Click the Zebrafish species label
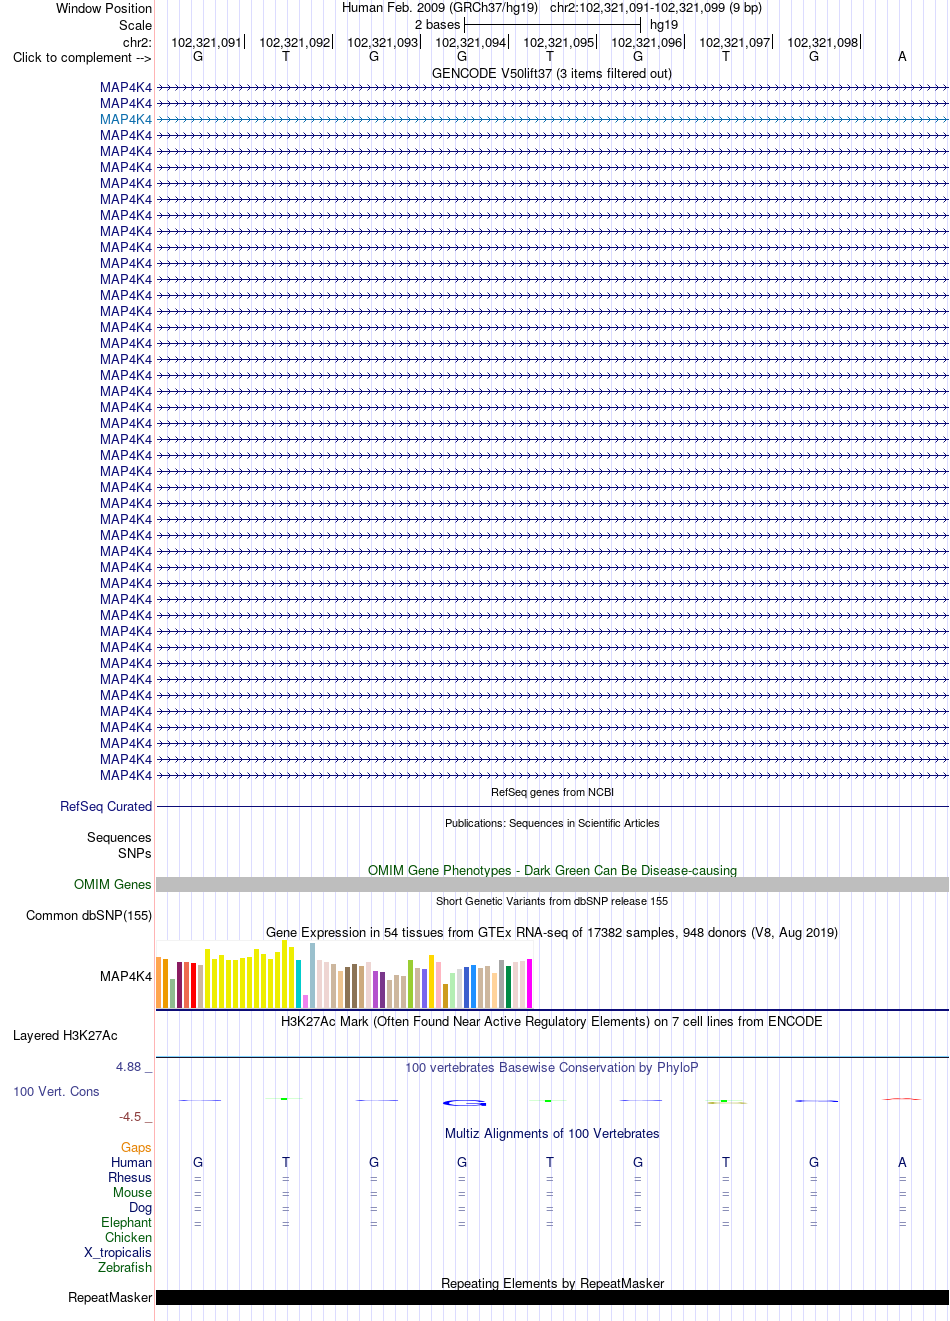The image size is (950, 1321). [125, 1267]
